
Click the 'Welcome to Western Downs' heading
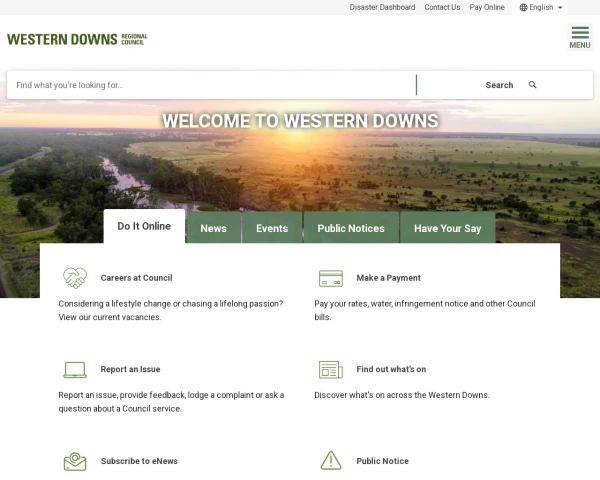point(300,121)
